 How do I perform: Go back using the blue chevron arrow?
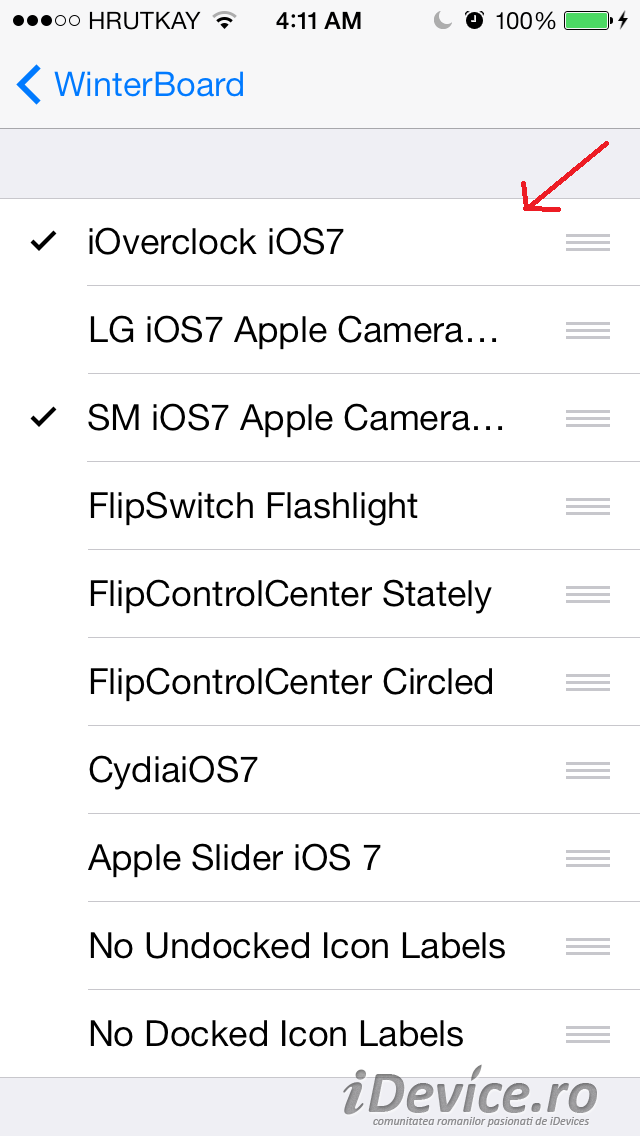coord(29,85)
